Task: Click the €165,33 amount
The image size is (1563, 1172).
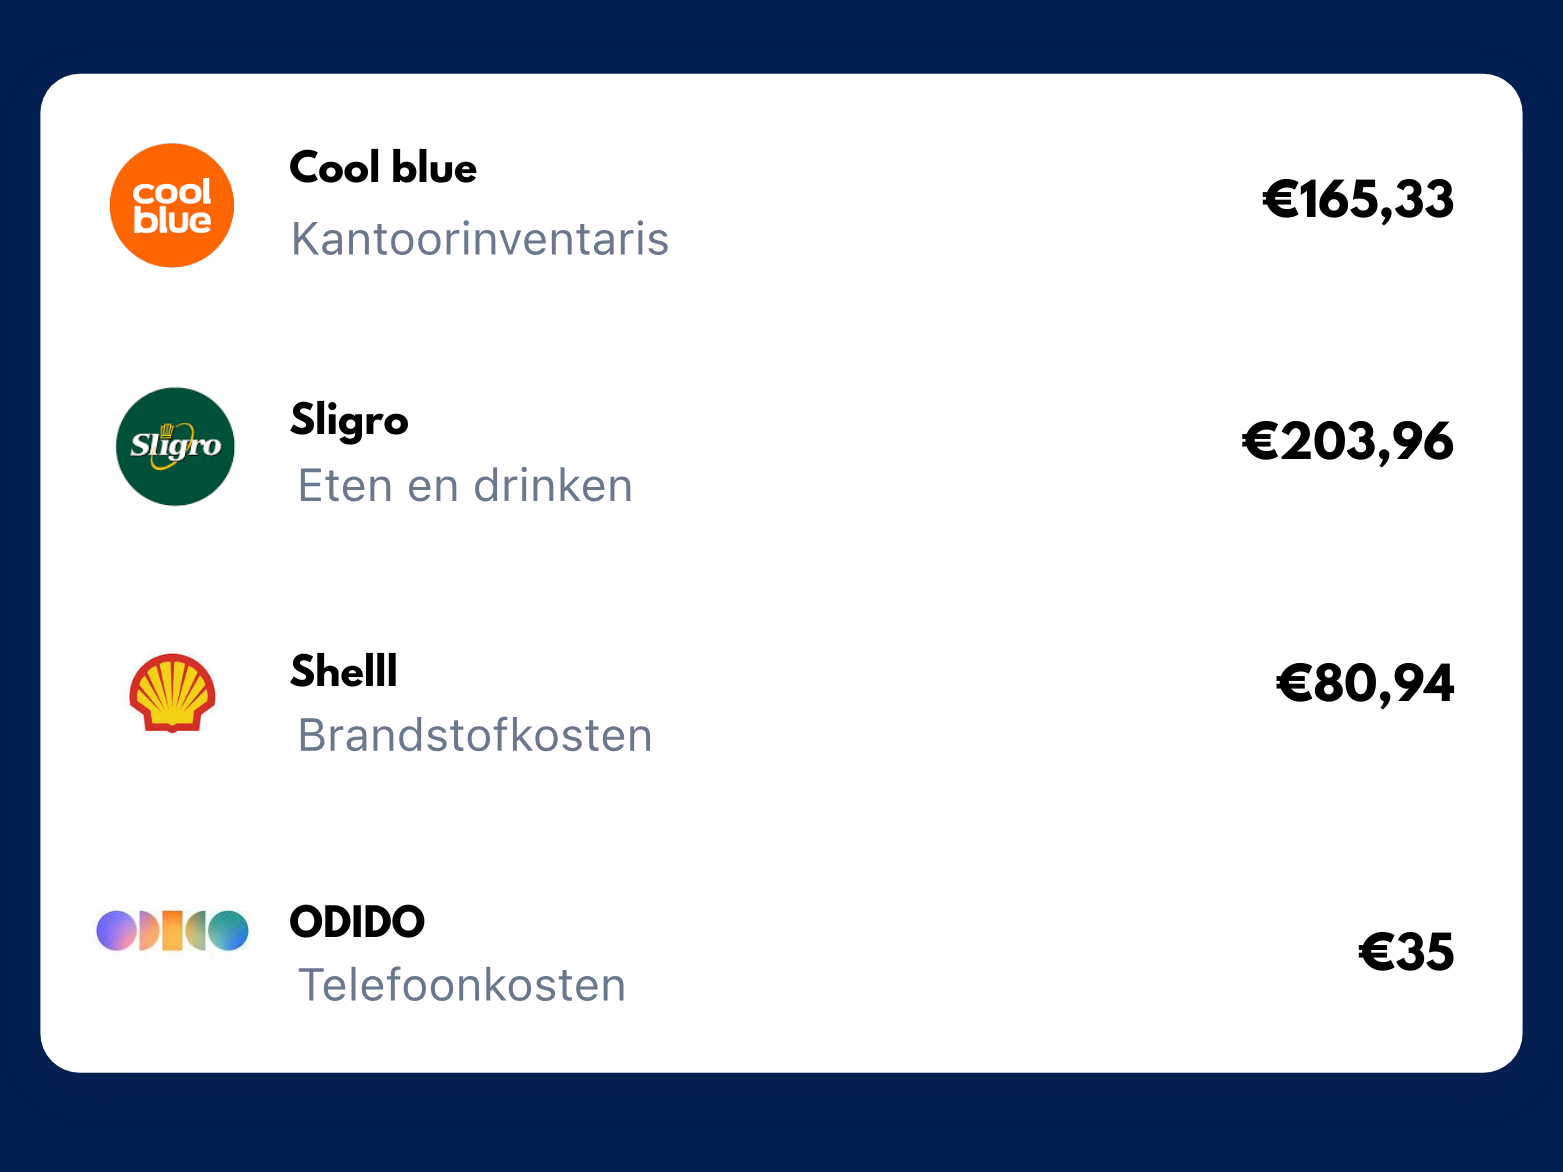Action: 1358,199
